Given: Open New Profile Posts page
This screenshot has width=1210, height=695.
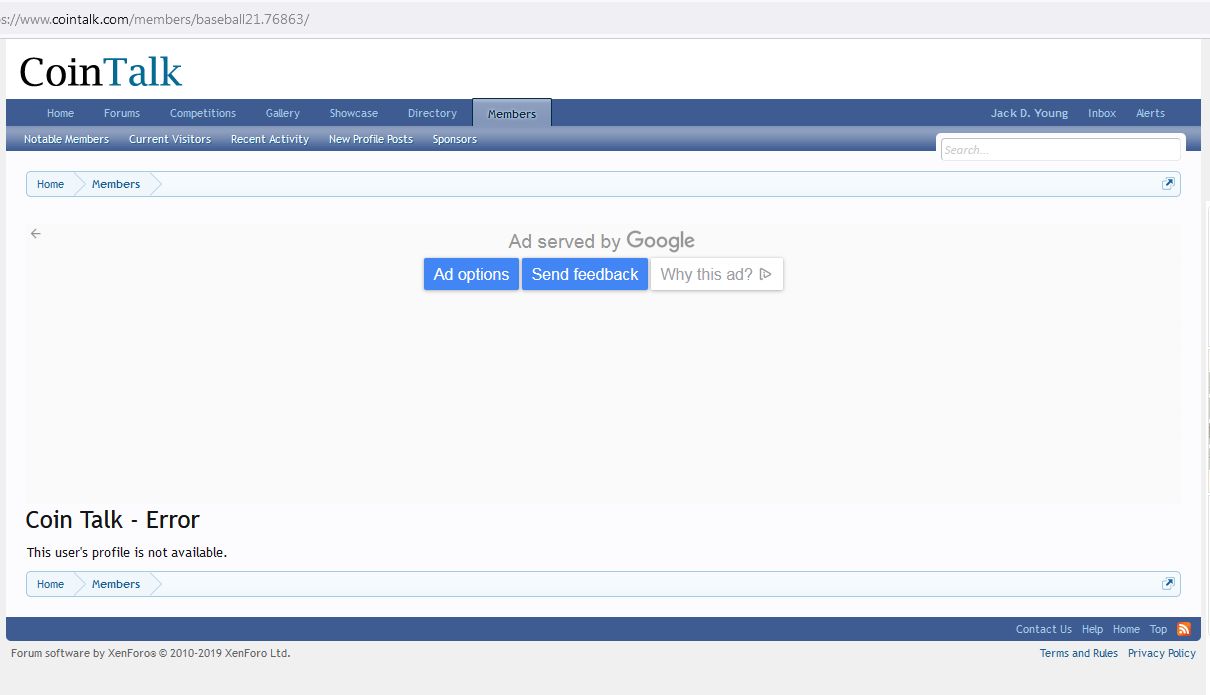Looking at the screenshot, I should 371,139.
